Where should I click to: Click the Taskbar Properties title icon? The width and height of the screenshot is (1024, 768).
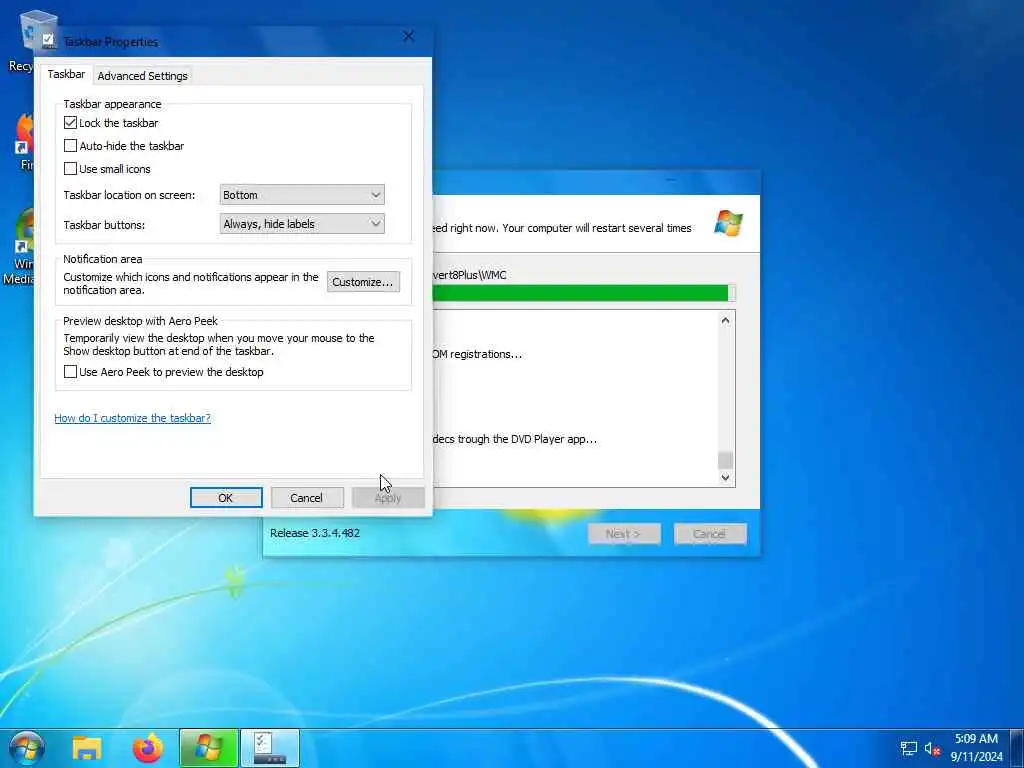click(x=48, y=41)
